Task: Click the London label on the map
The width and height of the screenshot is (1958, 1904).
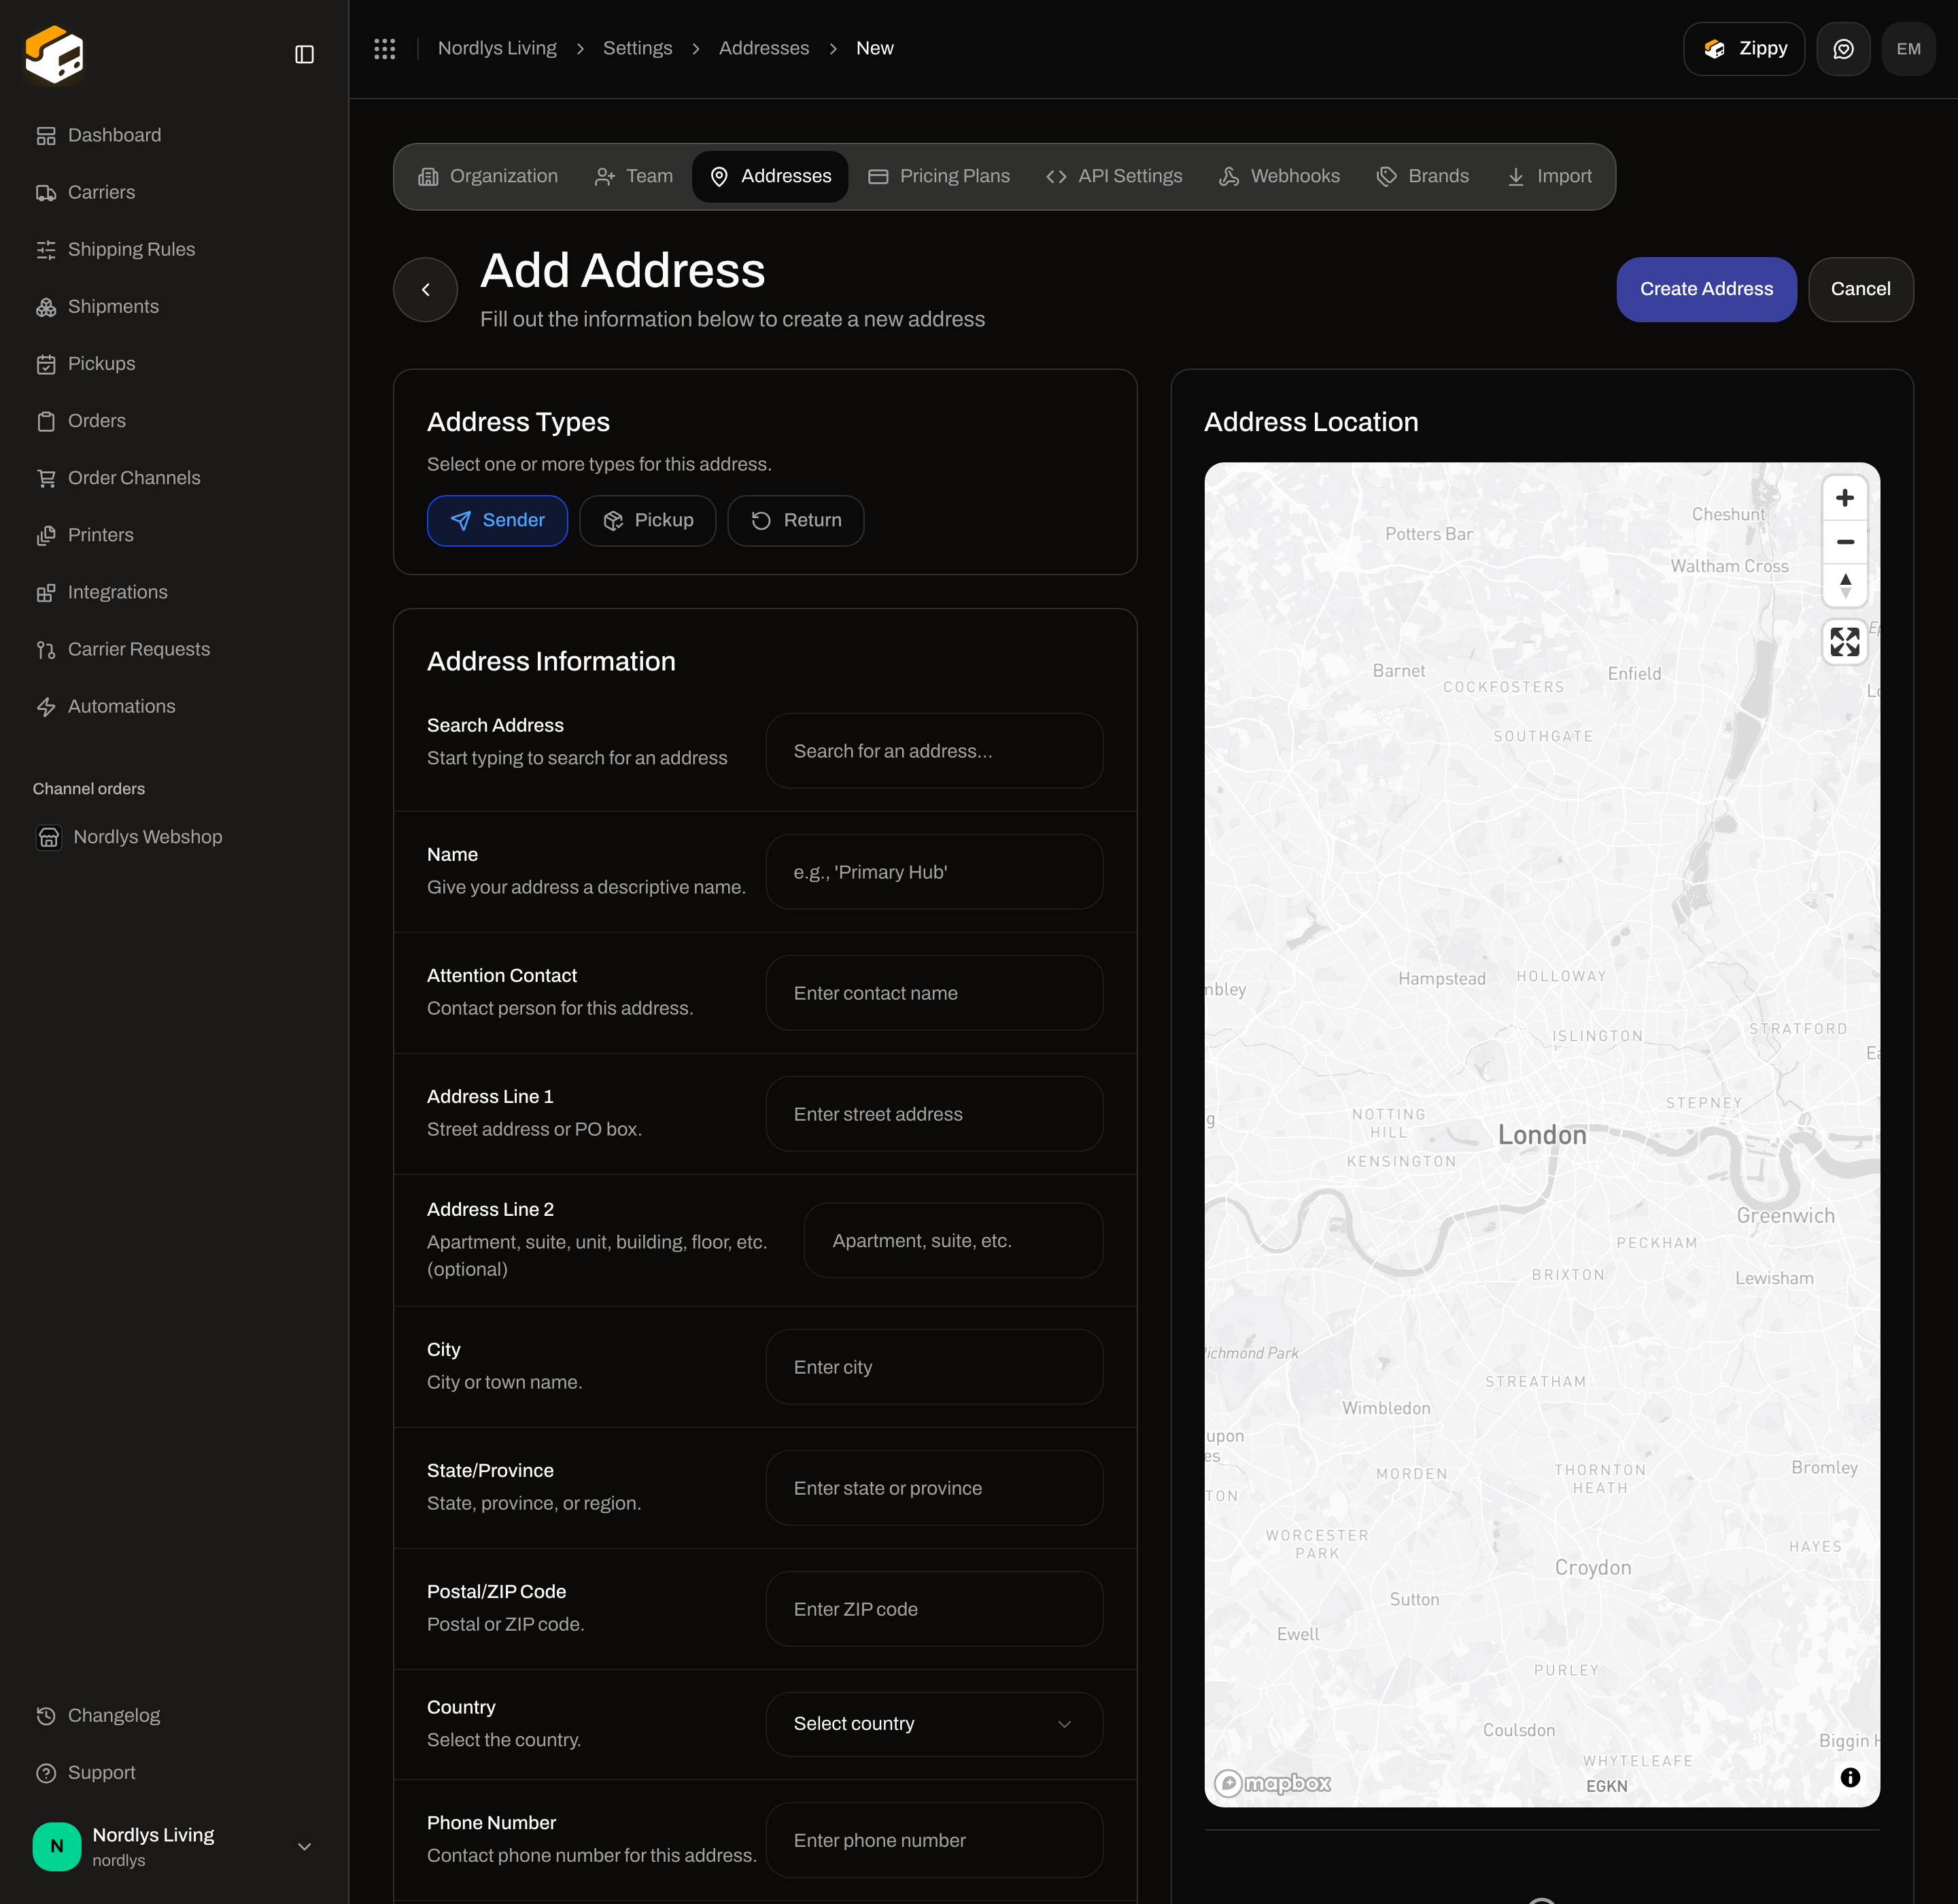Action: click(1542, 1135)
